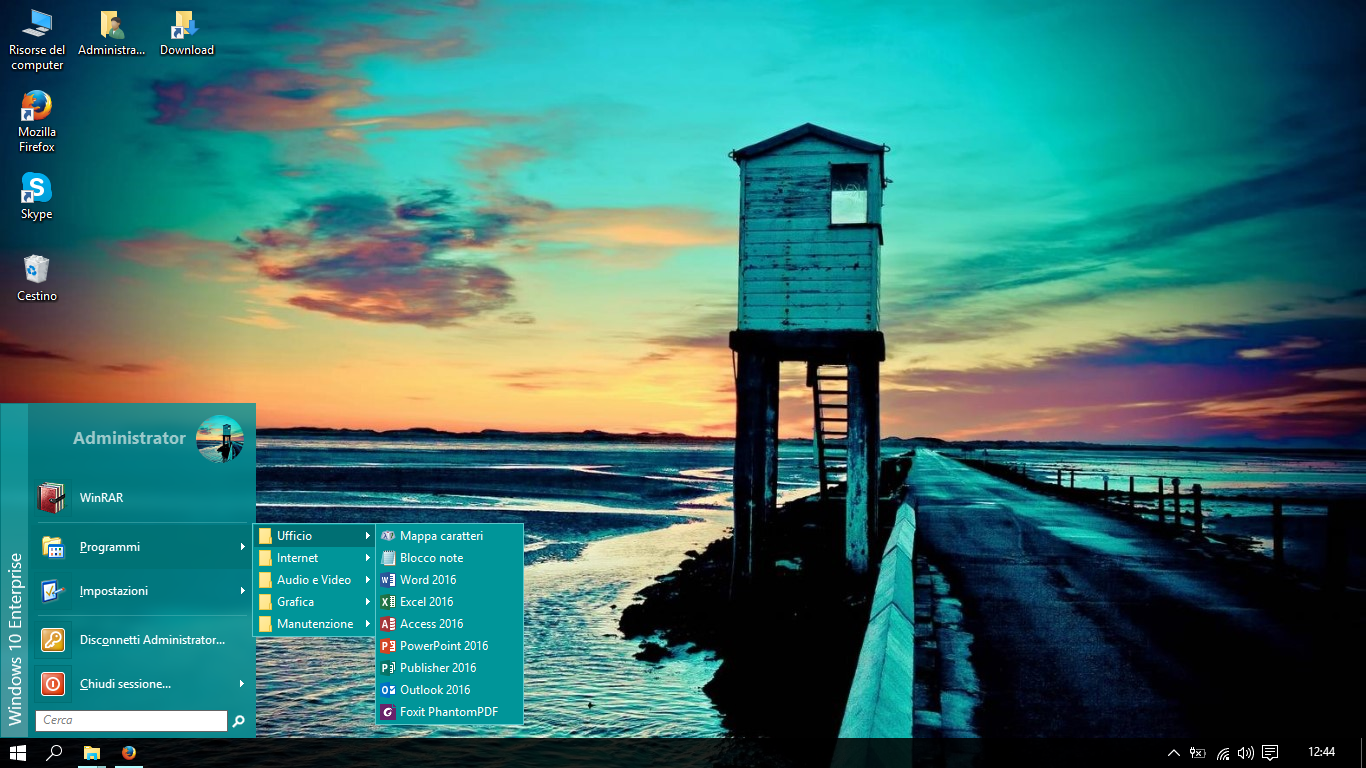Open File Explorer from the taskbar
The image size is (1366, 768).
tap(92, 753)
